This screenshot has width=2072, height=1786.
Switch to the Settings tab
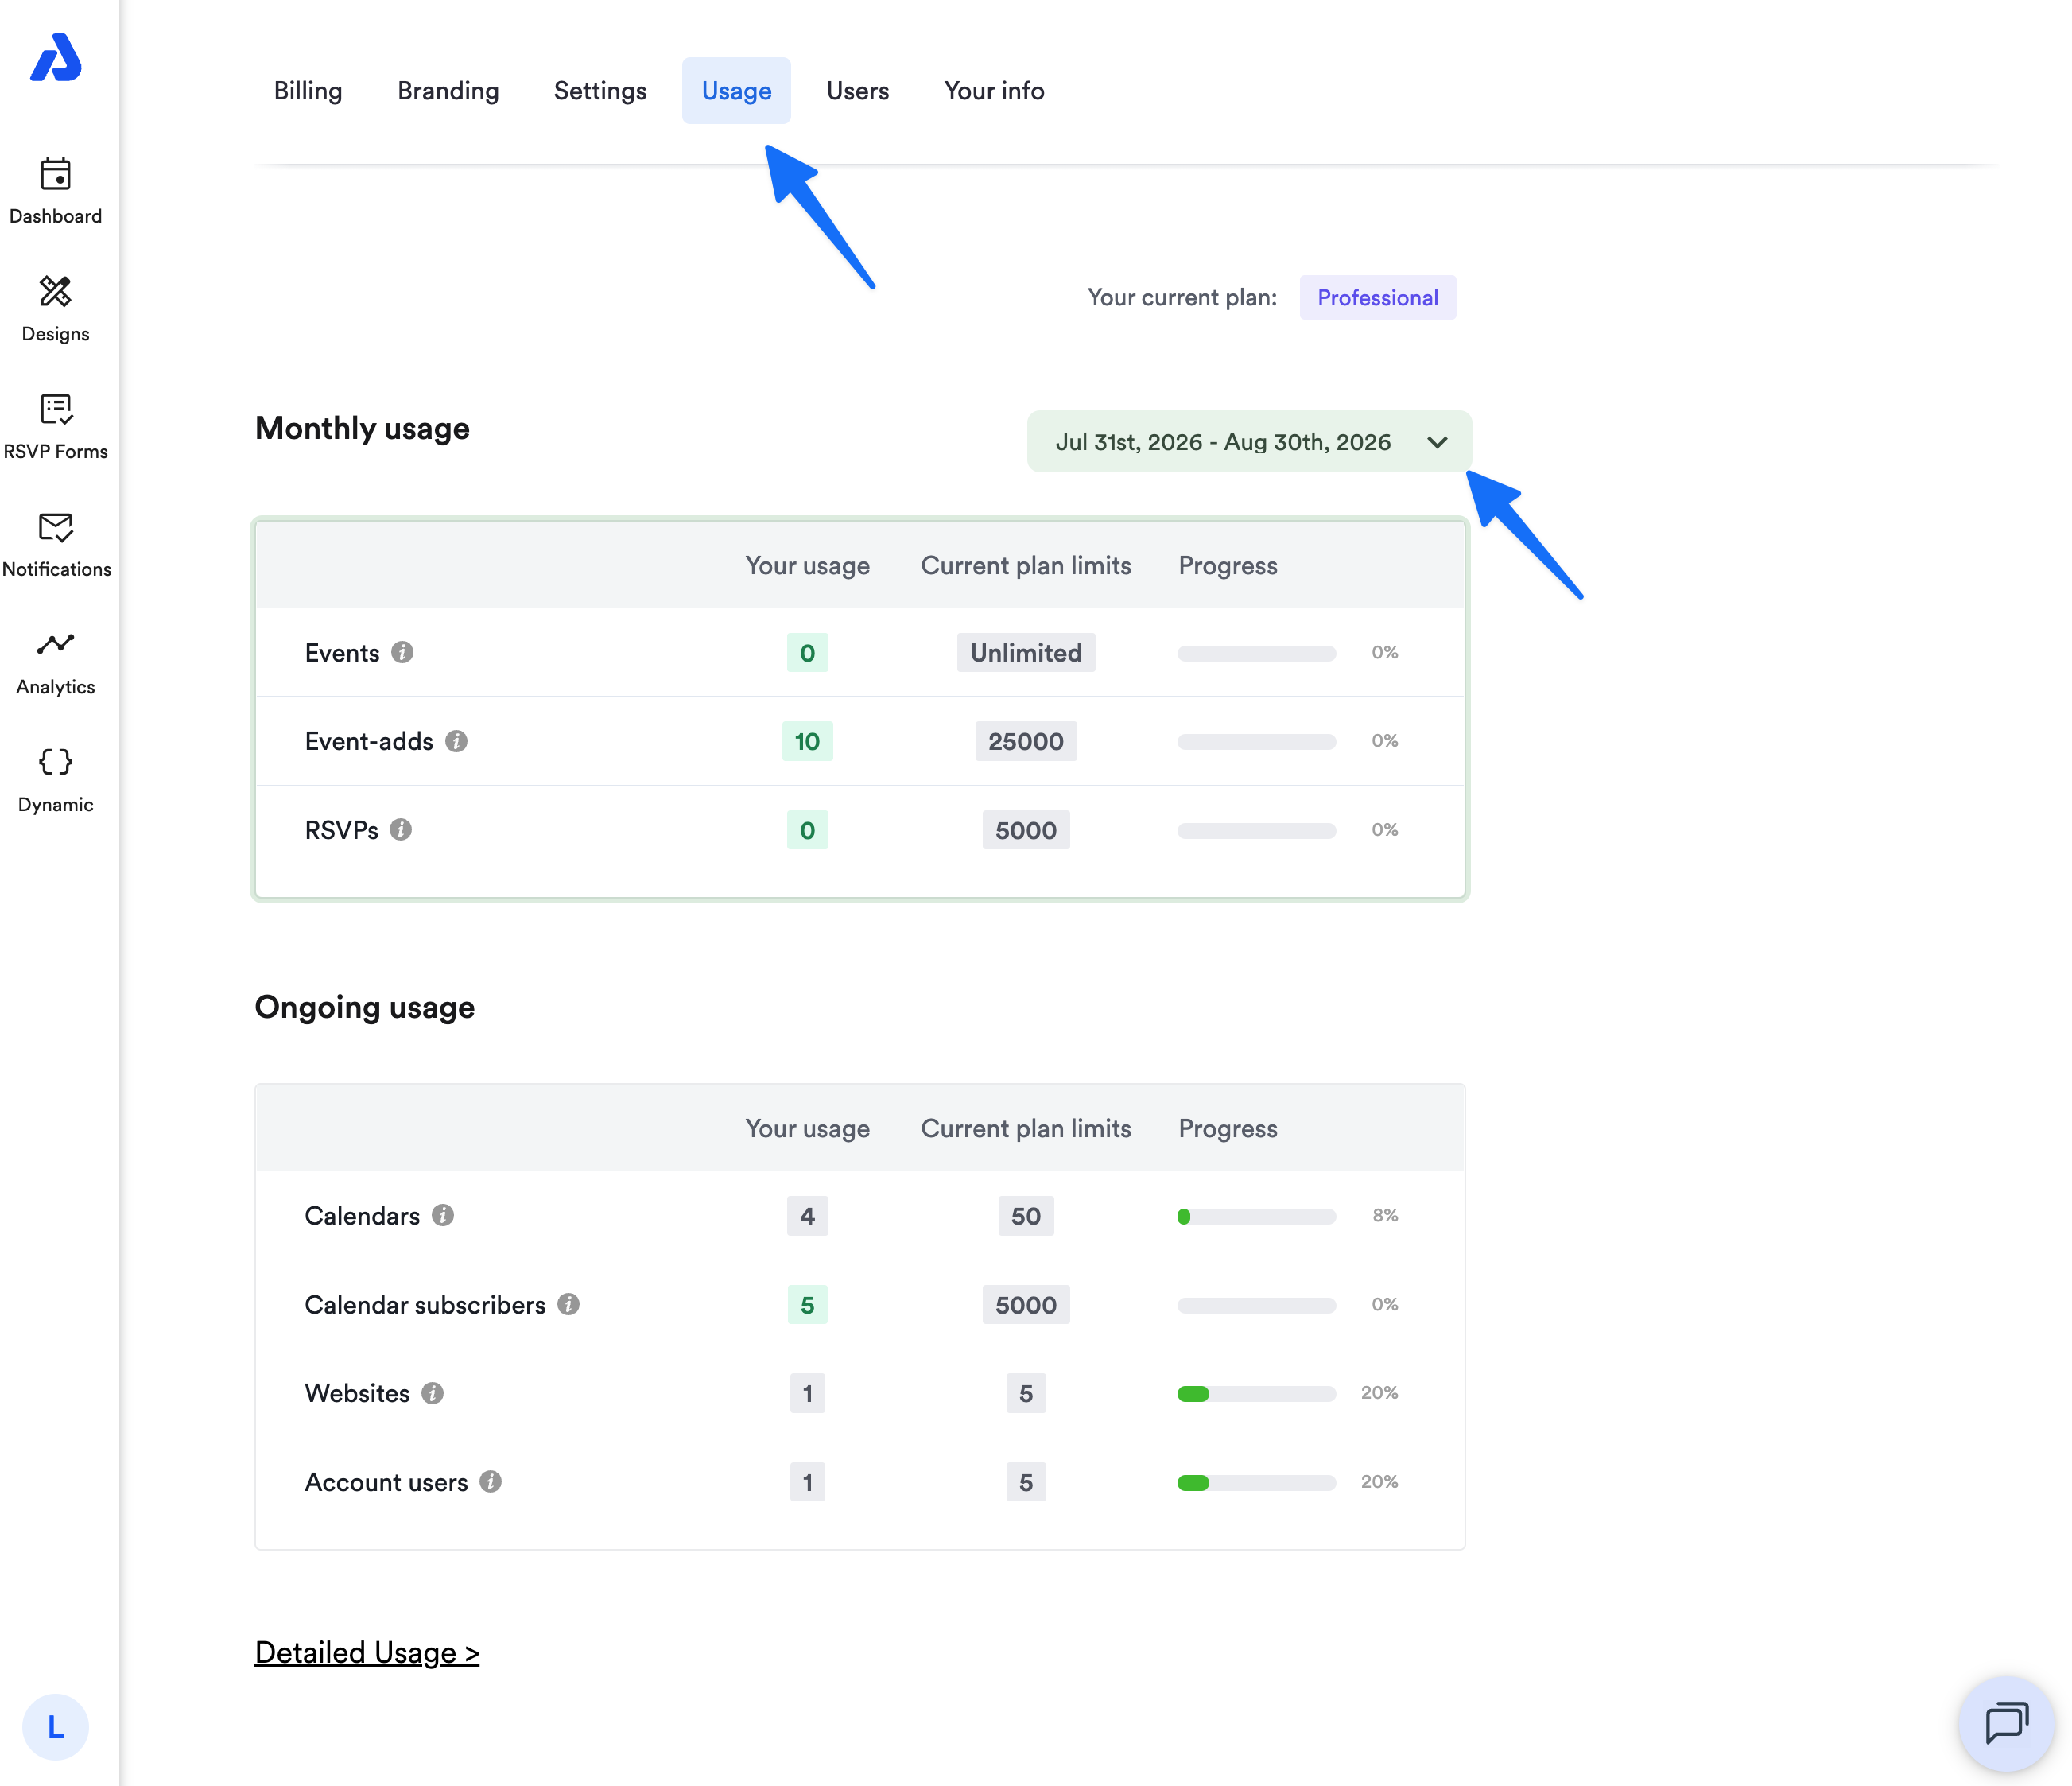[x=600, y=91]
